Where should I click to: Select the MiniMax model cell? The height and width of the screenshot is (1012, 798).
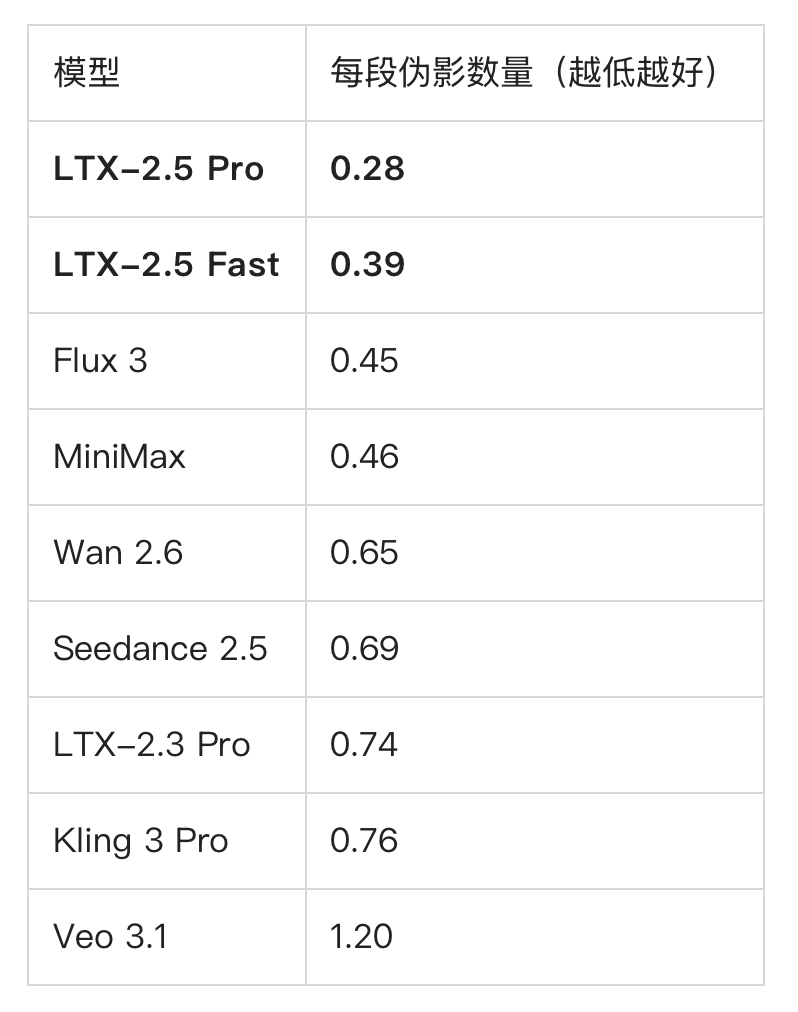pos(167,458)
